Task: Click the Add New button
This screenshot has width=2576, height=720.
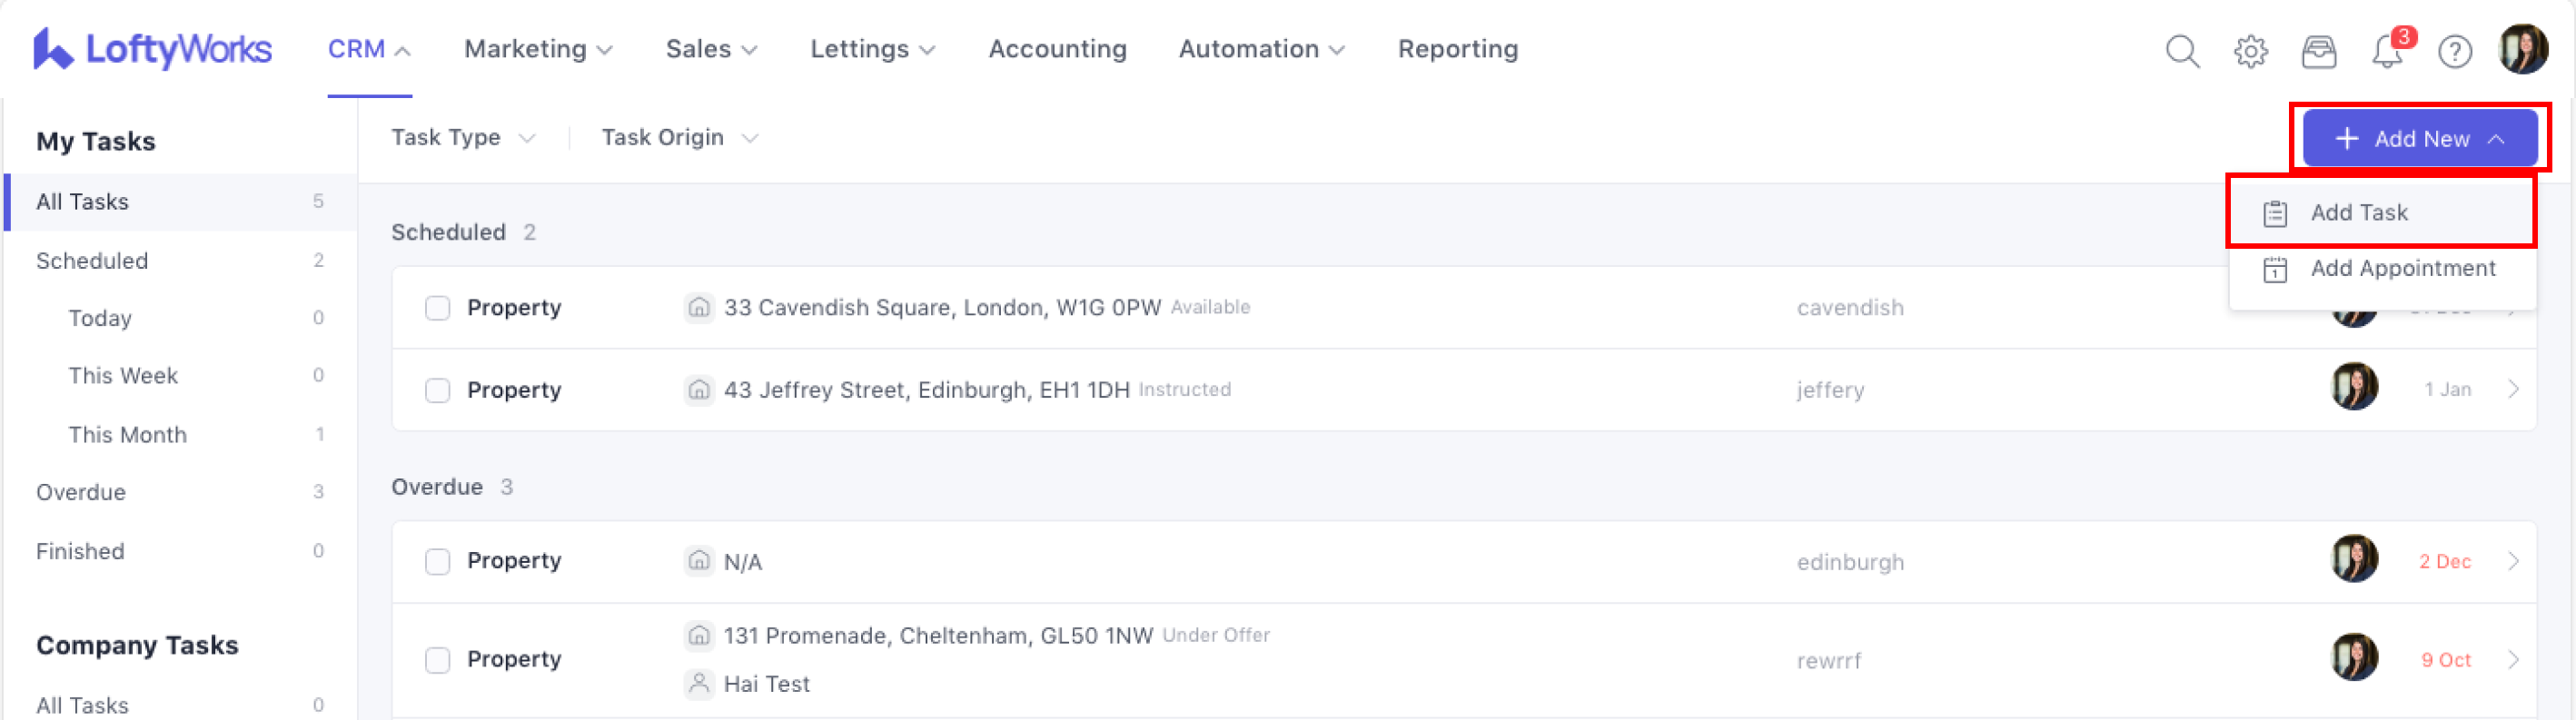Action: pyautogui.click(x=2419, y=138)
